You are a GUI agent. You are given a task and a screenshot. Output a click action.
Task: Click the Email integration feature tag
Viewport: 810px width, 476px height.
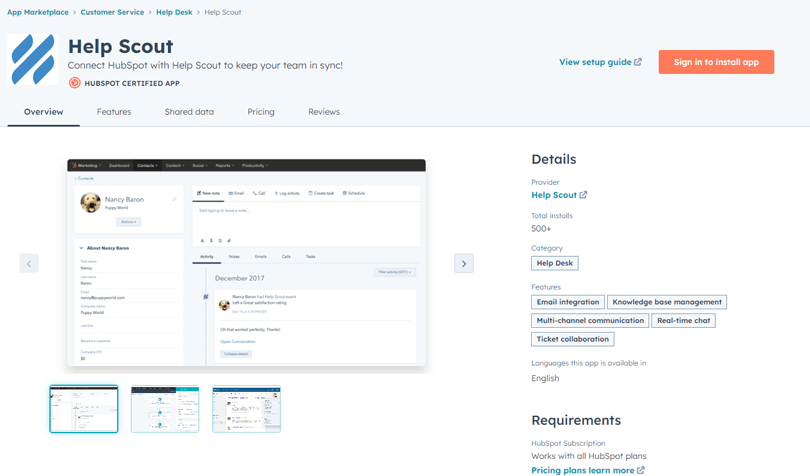(x=568, y=302)
